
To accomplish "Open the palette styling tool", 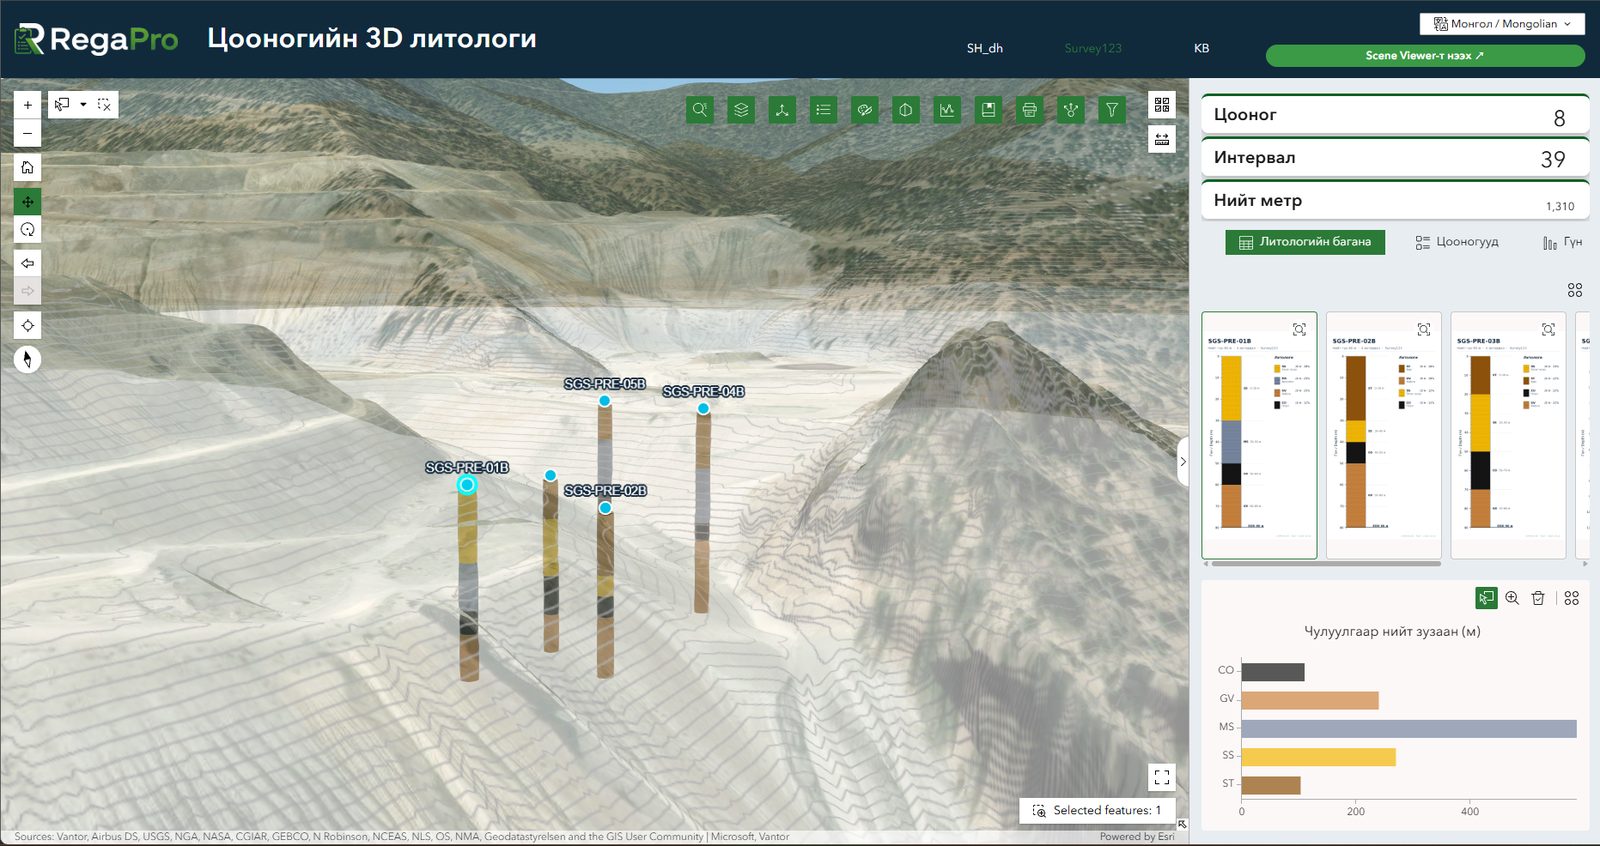I will click(865, 110).
